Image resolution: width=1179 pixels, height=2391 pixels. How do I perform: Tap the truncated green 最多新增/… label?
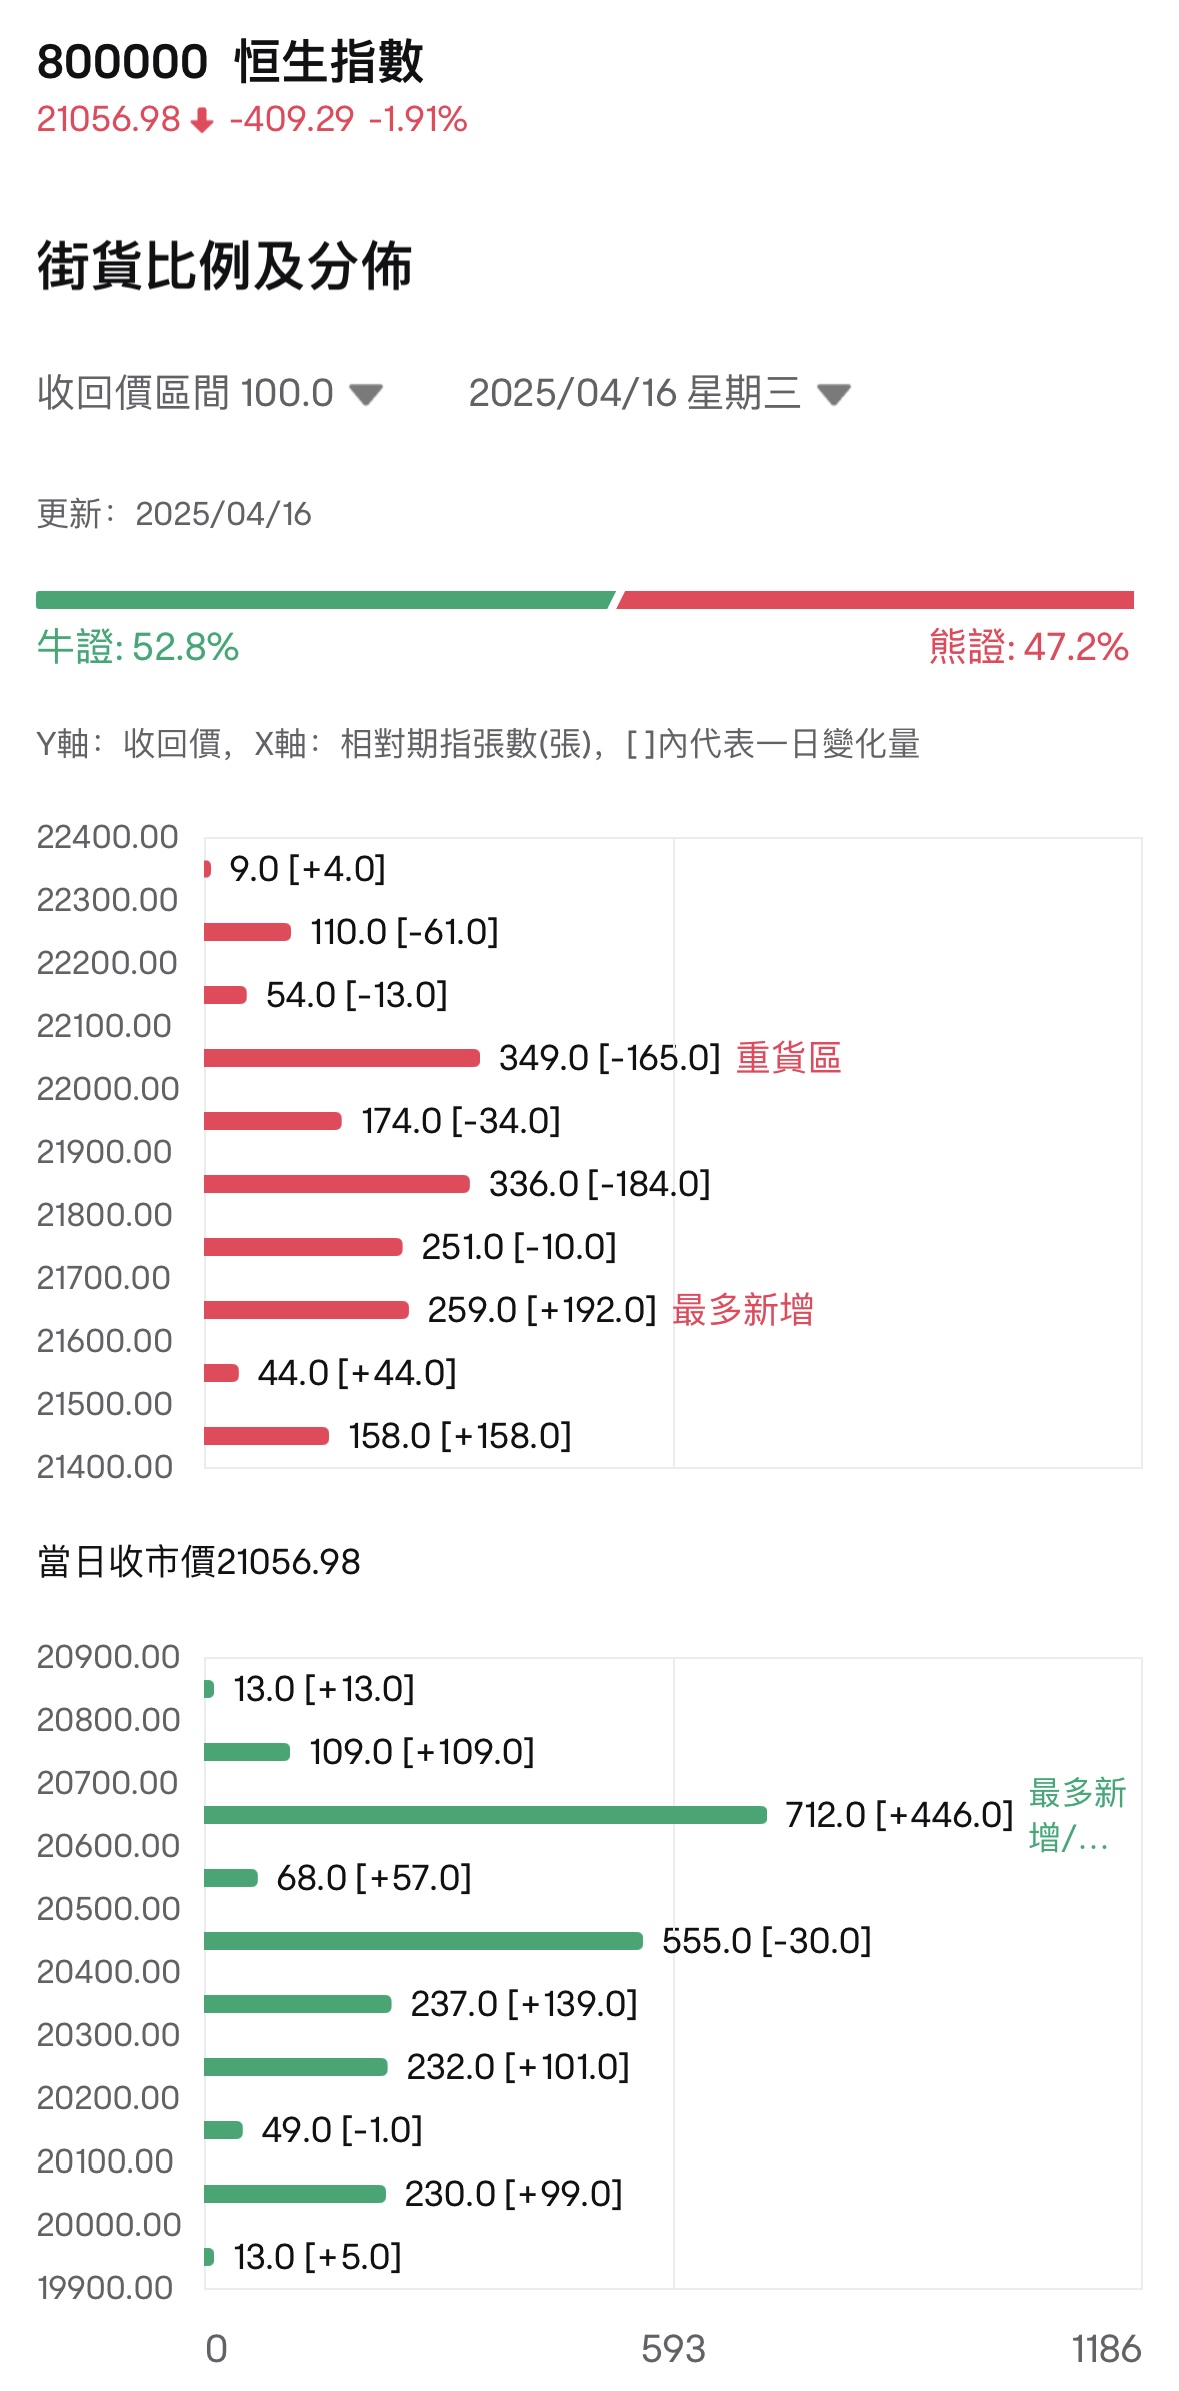tap(1076, 1815)
